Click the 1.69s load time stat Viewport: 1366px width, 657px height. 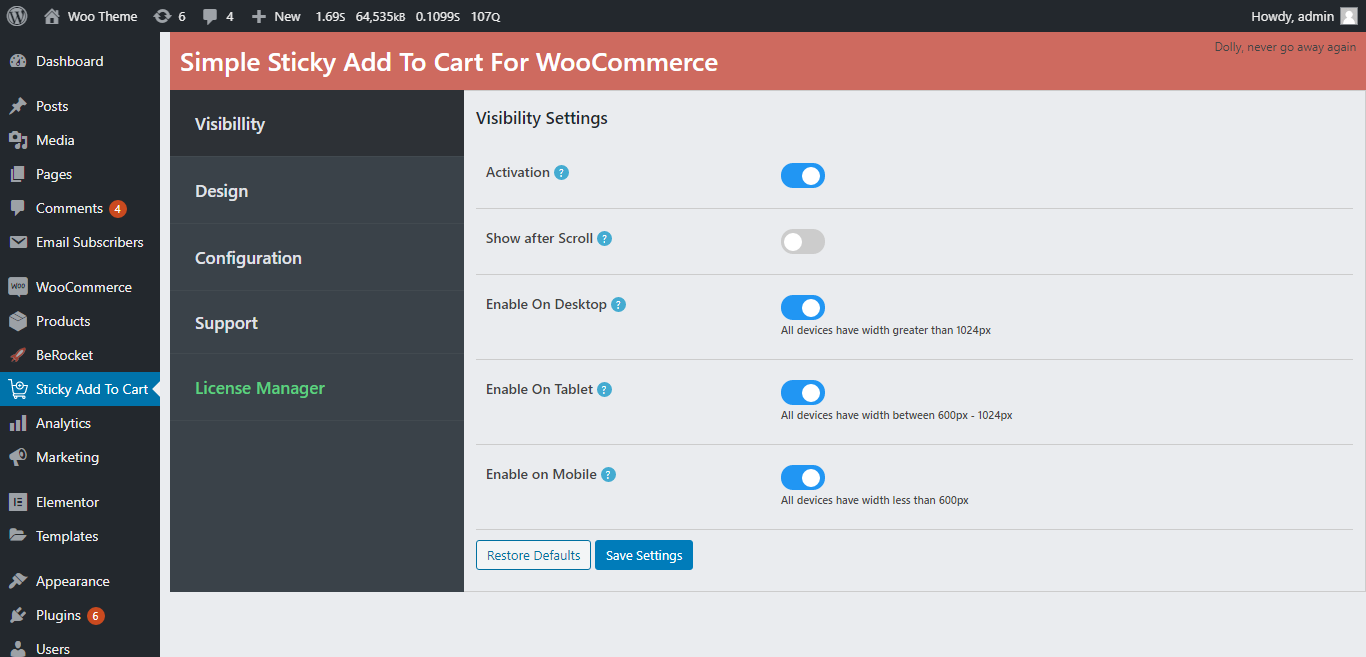[330, 16]
